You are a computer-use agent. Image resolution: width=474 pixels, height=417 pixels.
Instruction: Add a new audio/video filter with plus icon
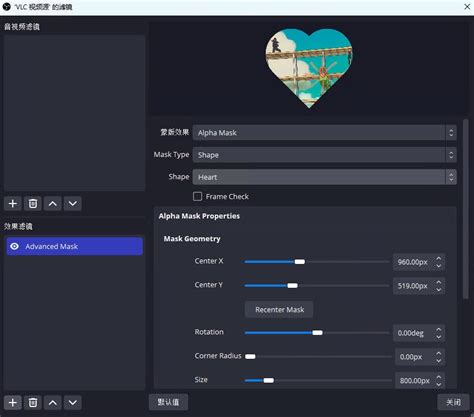coord(13,203)
